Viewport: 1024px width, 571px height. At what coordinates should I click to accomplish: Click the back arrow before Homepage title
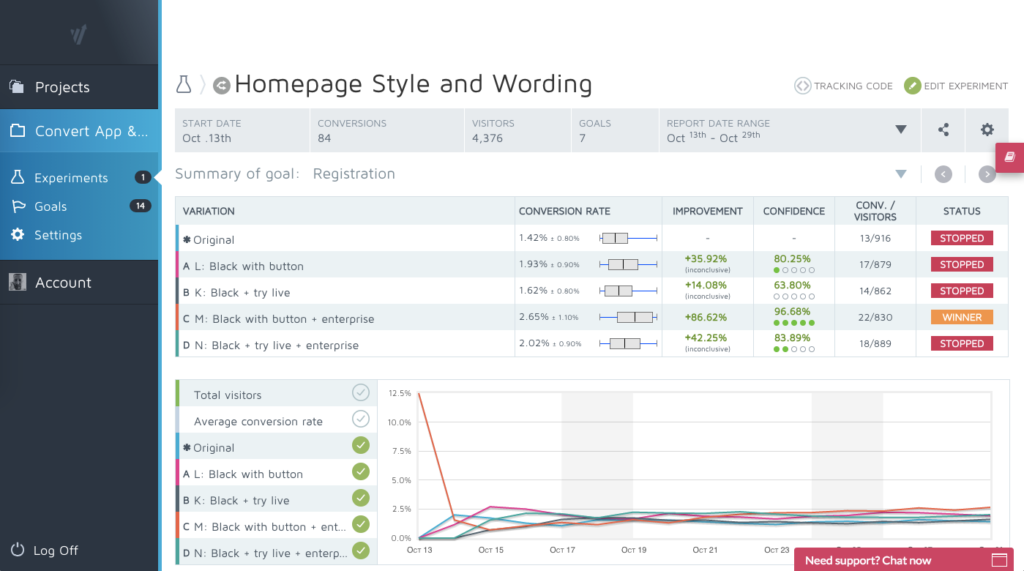[x=221, y=85]
